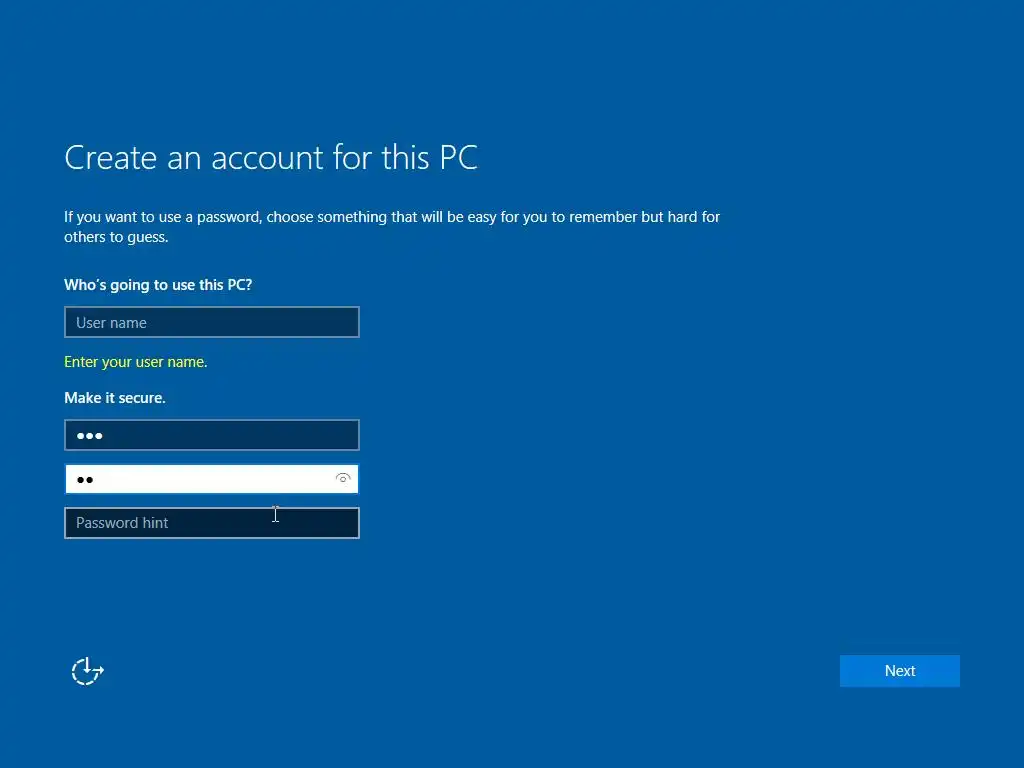
Task: Click the 'Make it secure.' label
Action: tap(115, 398)
